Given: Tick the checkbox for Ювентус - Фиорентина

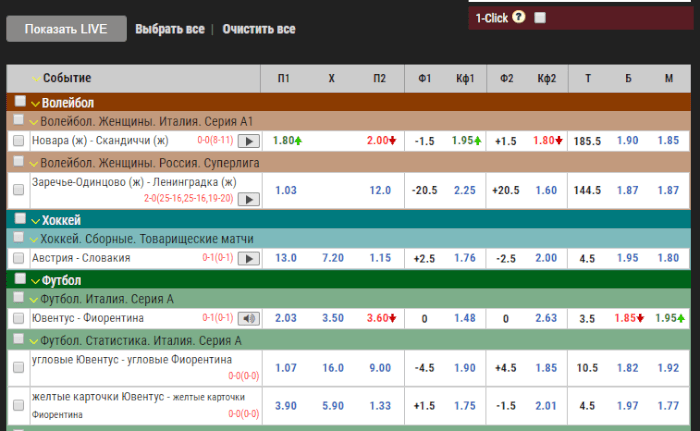Looking at the screenshot, I should 18,319.
